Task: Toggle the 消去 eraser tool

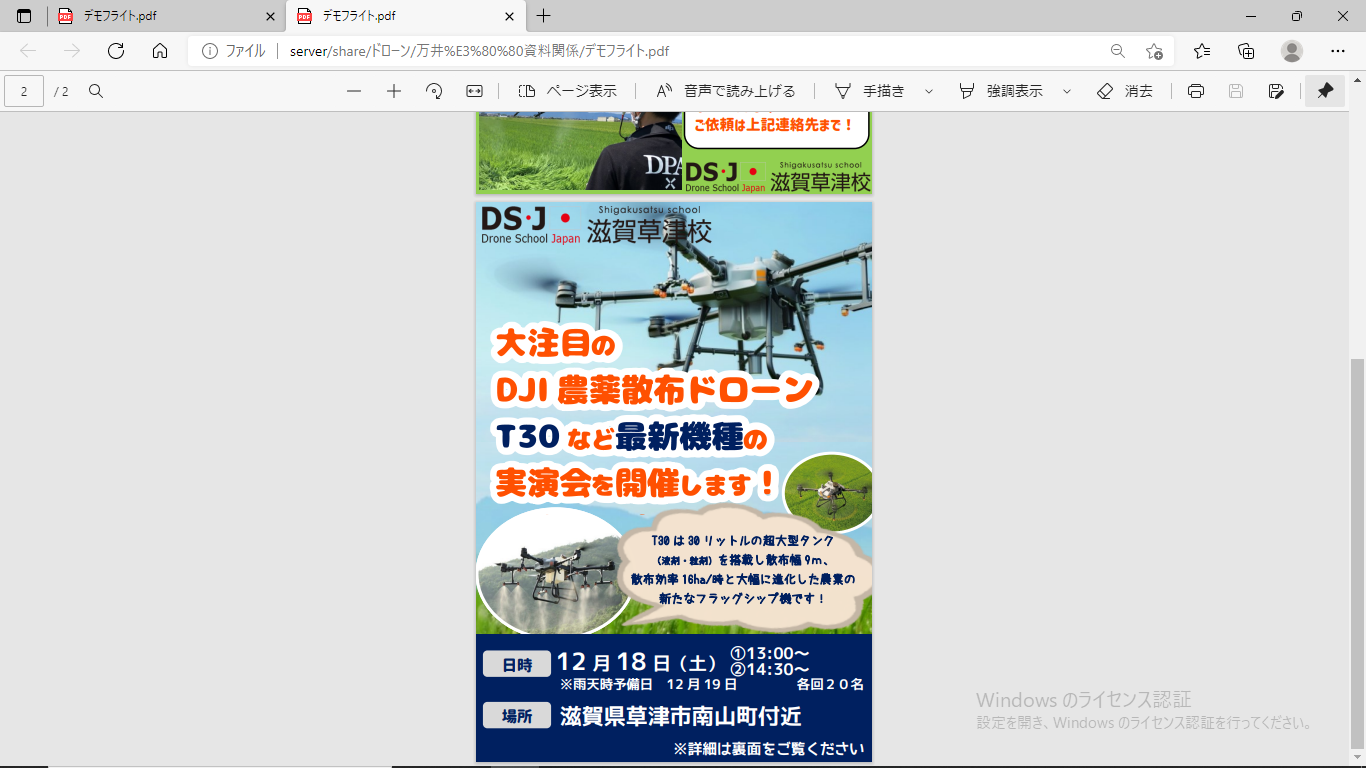Action: [x=1125, y=91]
